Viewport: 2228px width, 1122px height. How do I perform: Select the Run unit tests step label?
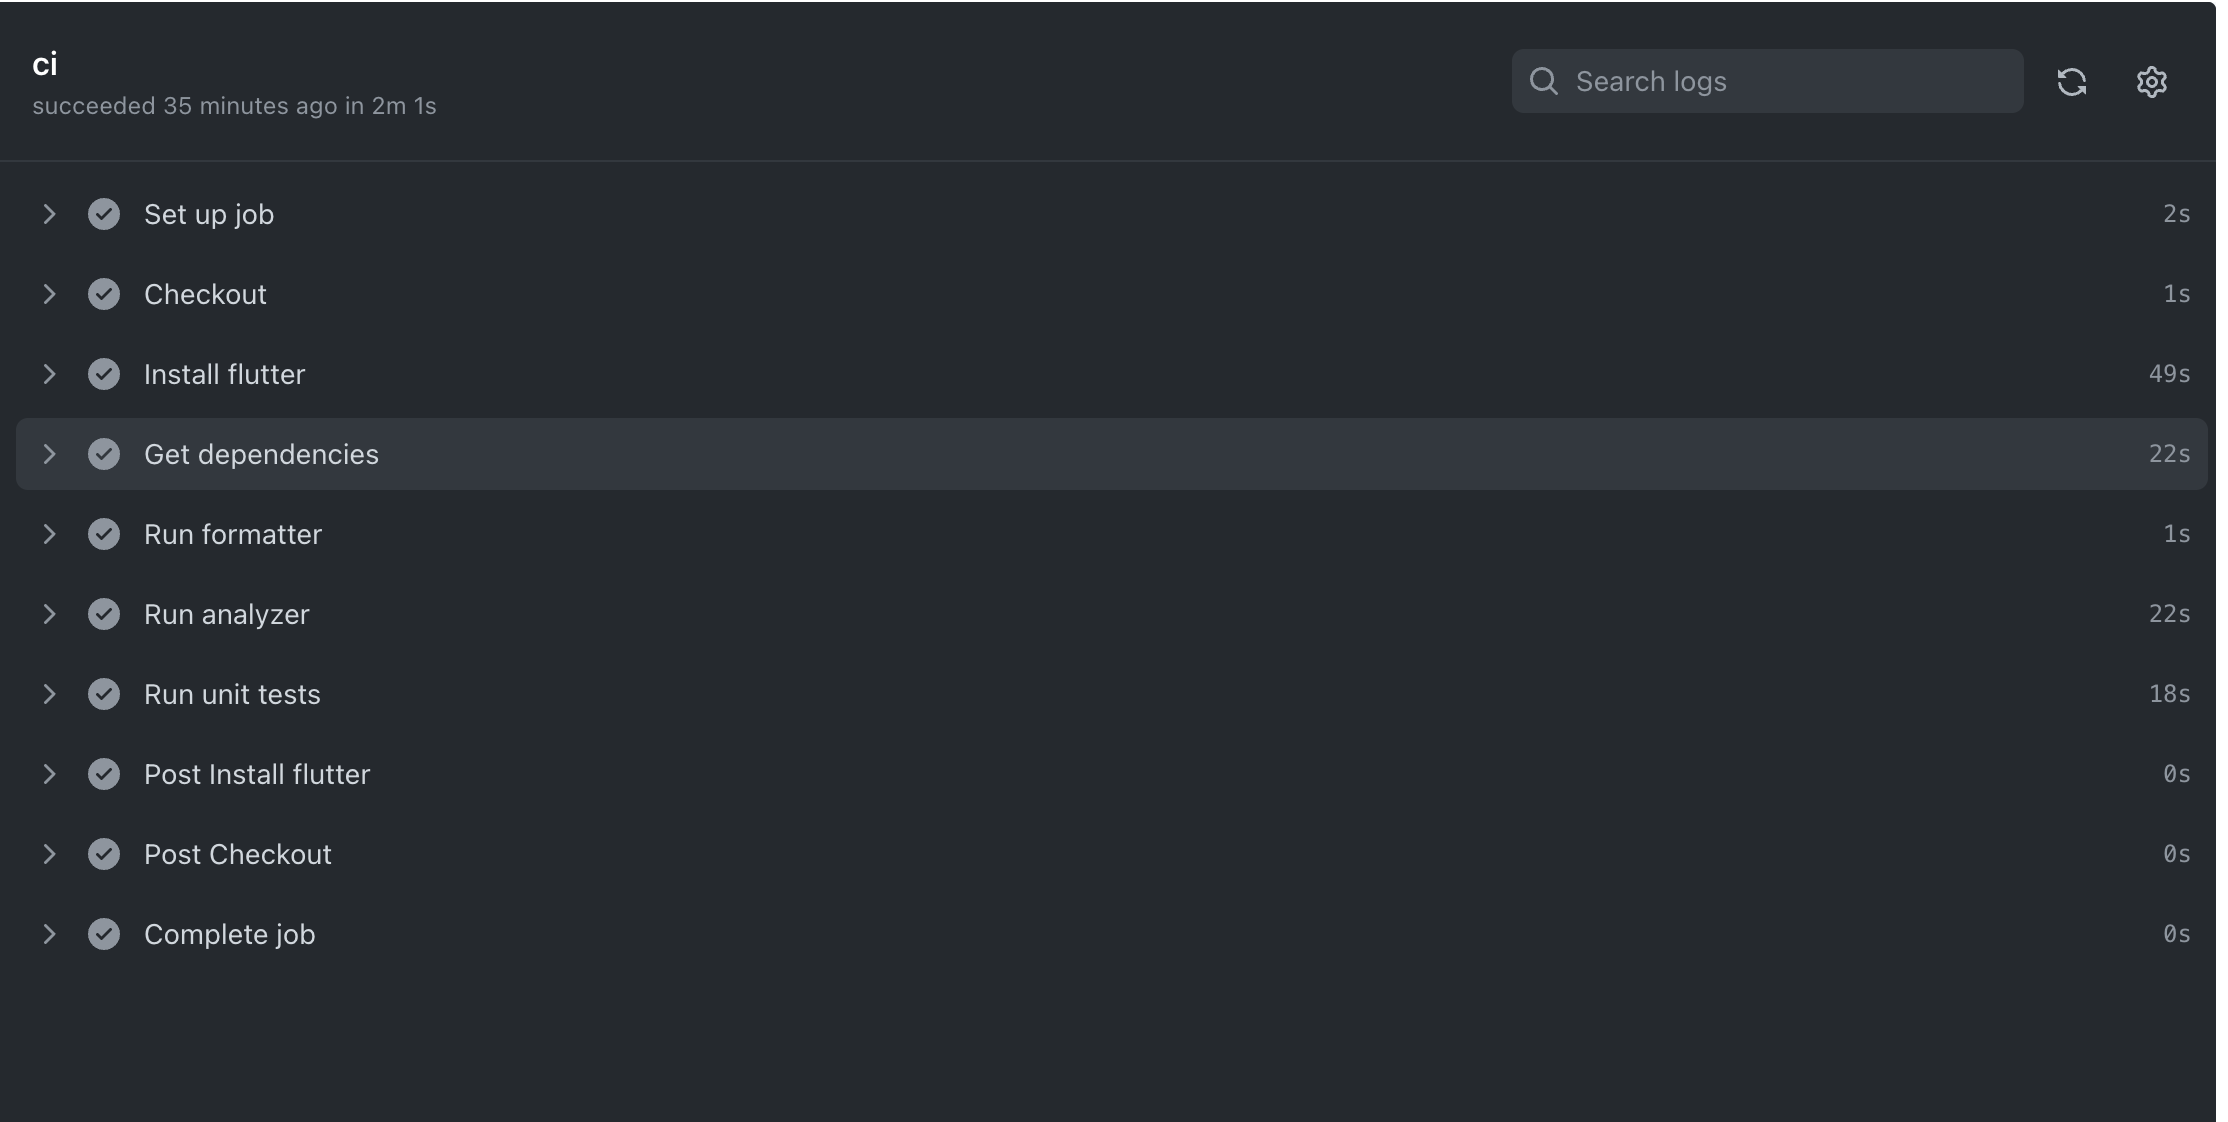[x=233, y=694]
